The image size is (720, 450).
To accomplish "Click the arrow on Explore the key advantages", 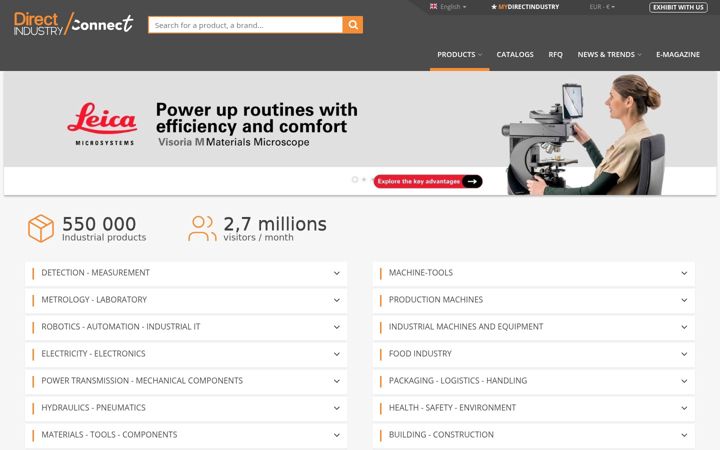I will point(472,181).
